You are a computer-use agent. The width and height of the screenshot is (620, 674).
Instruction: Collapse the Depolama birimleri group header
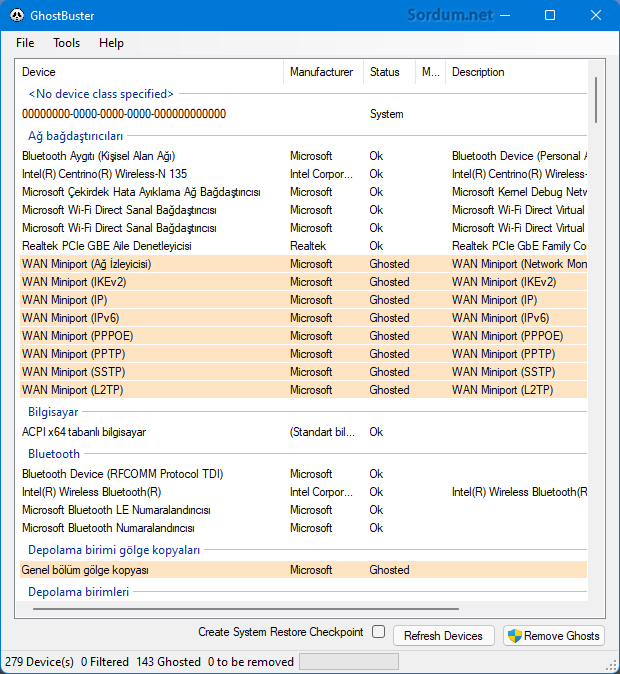click(x=79, y=592)
